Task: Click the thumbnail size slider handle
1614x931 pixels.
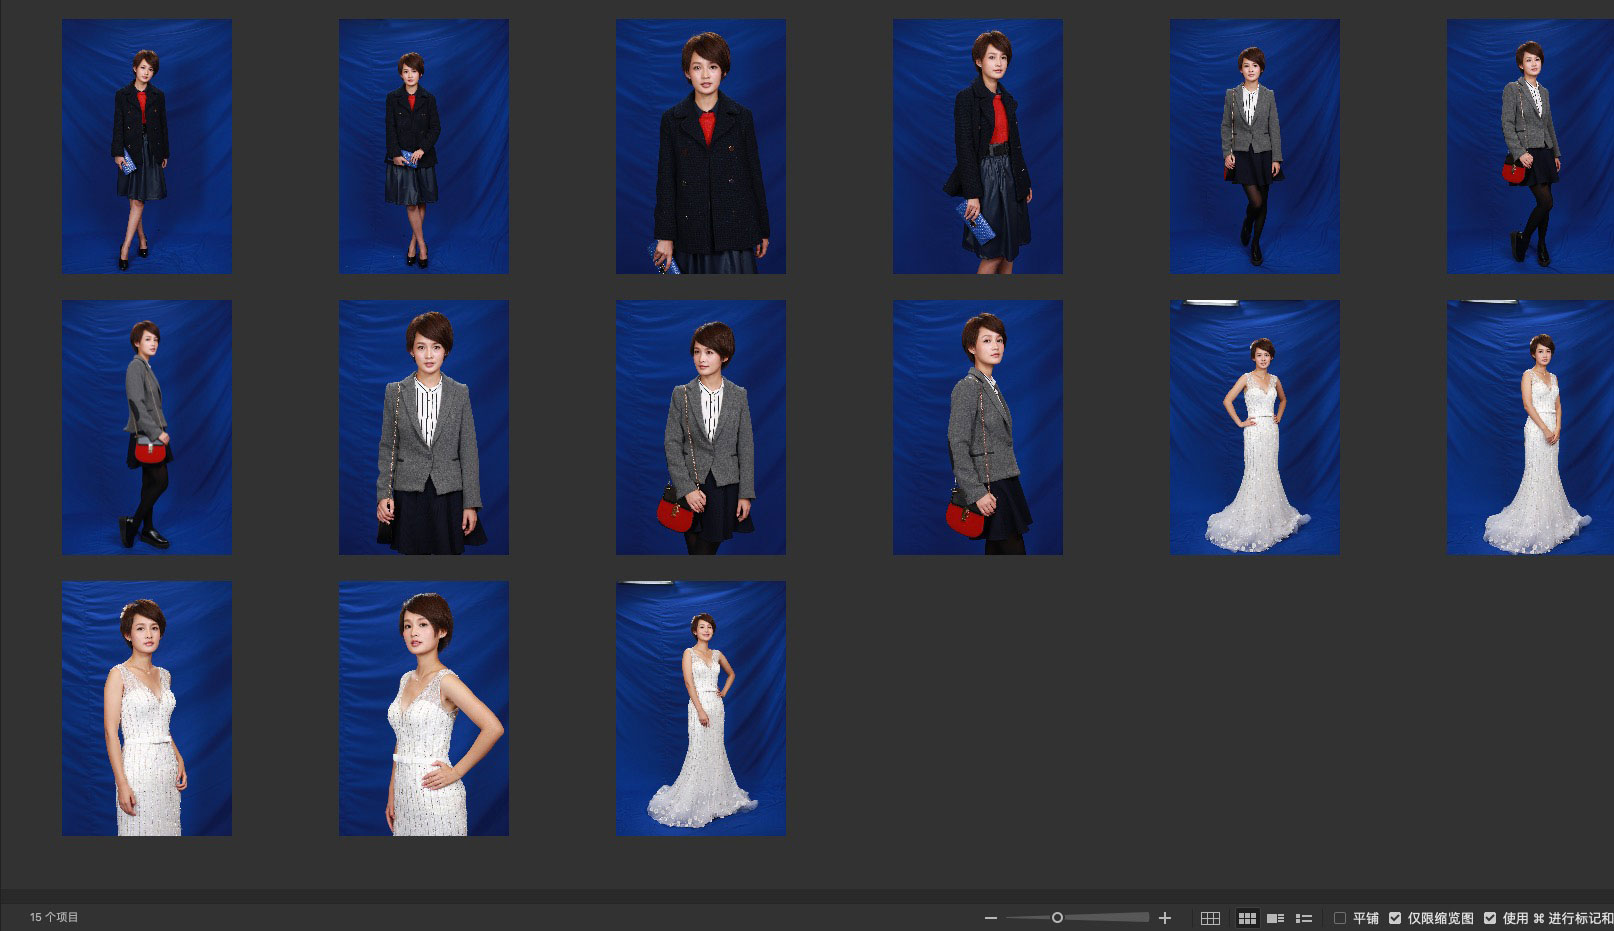Action: pyautogui.click(x=1057, y=917)
